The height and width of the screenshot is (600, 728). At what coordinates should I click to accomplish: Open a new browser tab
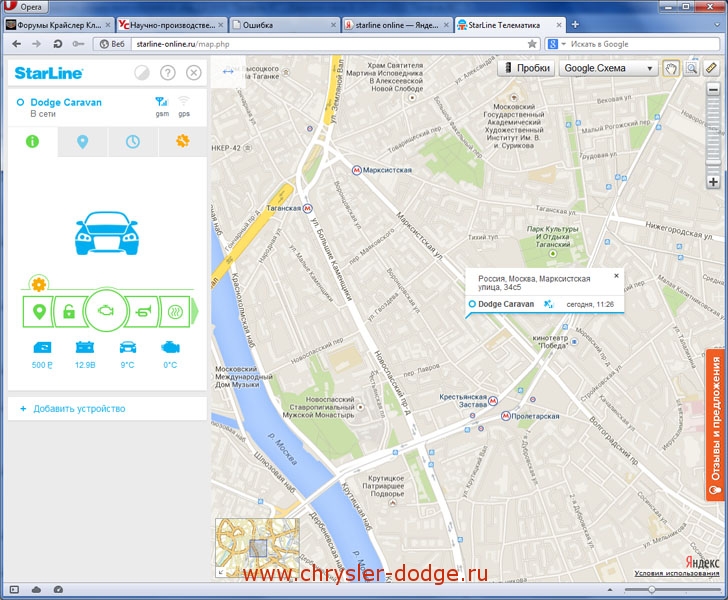575,25
